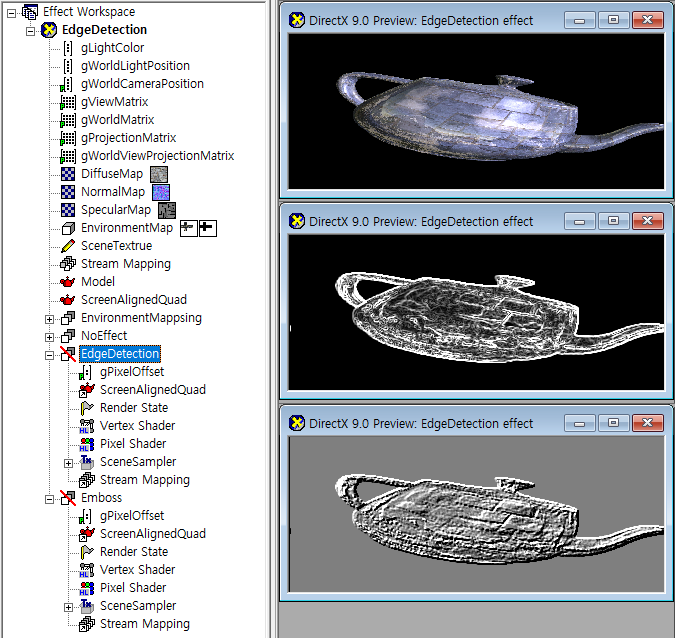The image size is (675, 638).
Task: Select ScreenAlignedQuad reference under Emboss
Action: click(153, 534)
